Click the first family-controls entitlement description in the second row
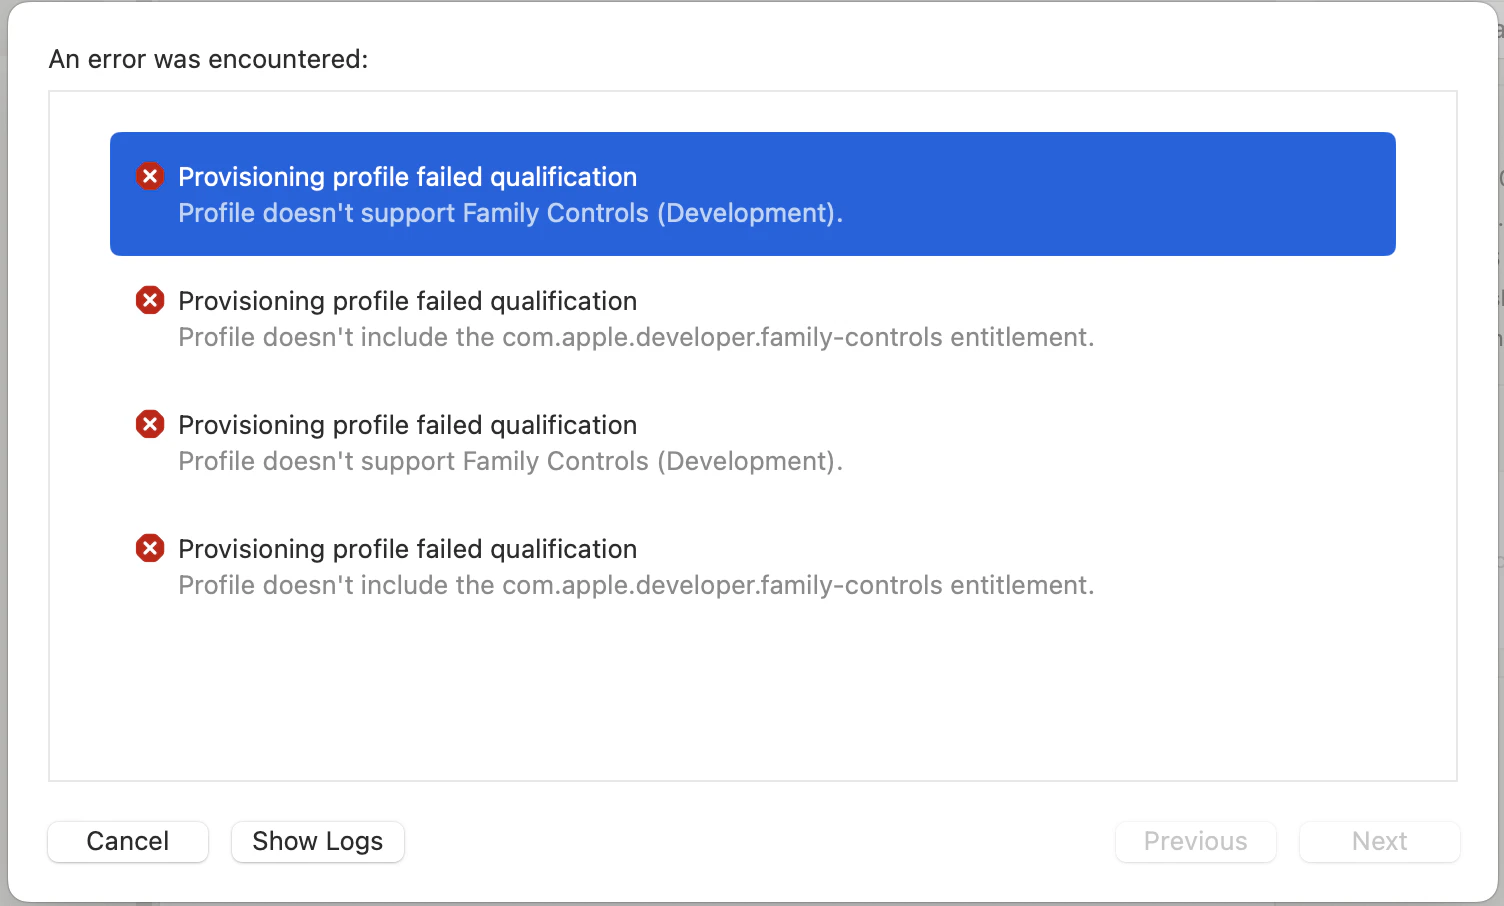The width and height of the screenshot is (1504, 906). point(636,337)
